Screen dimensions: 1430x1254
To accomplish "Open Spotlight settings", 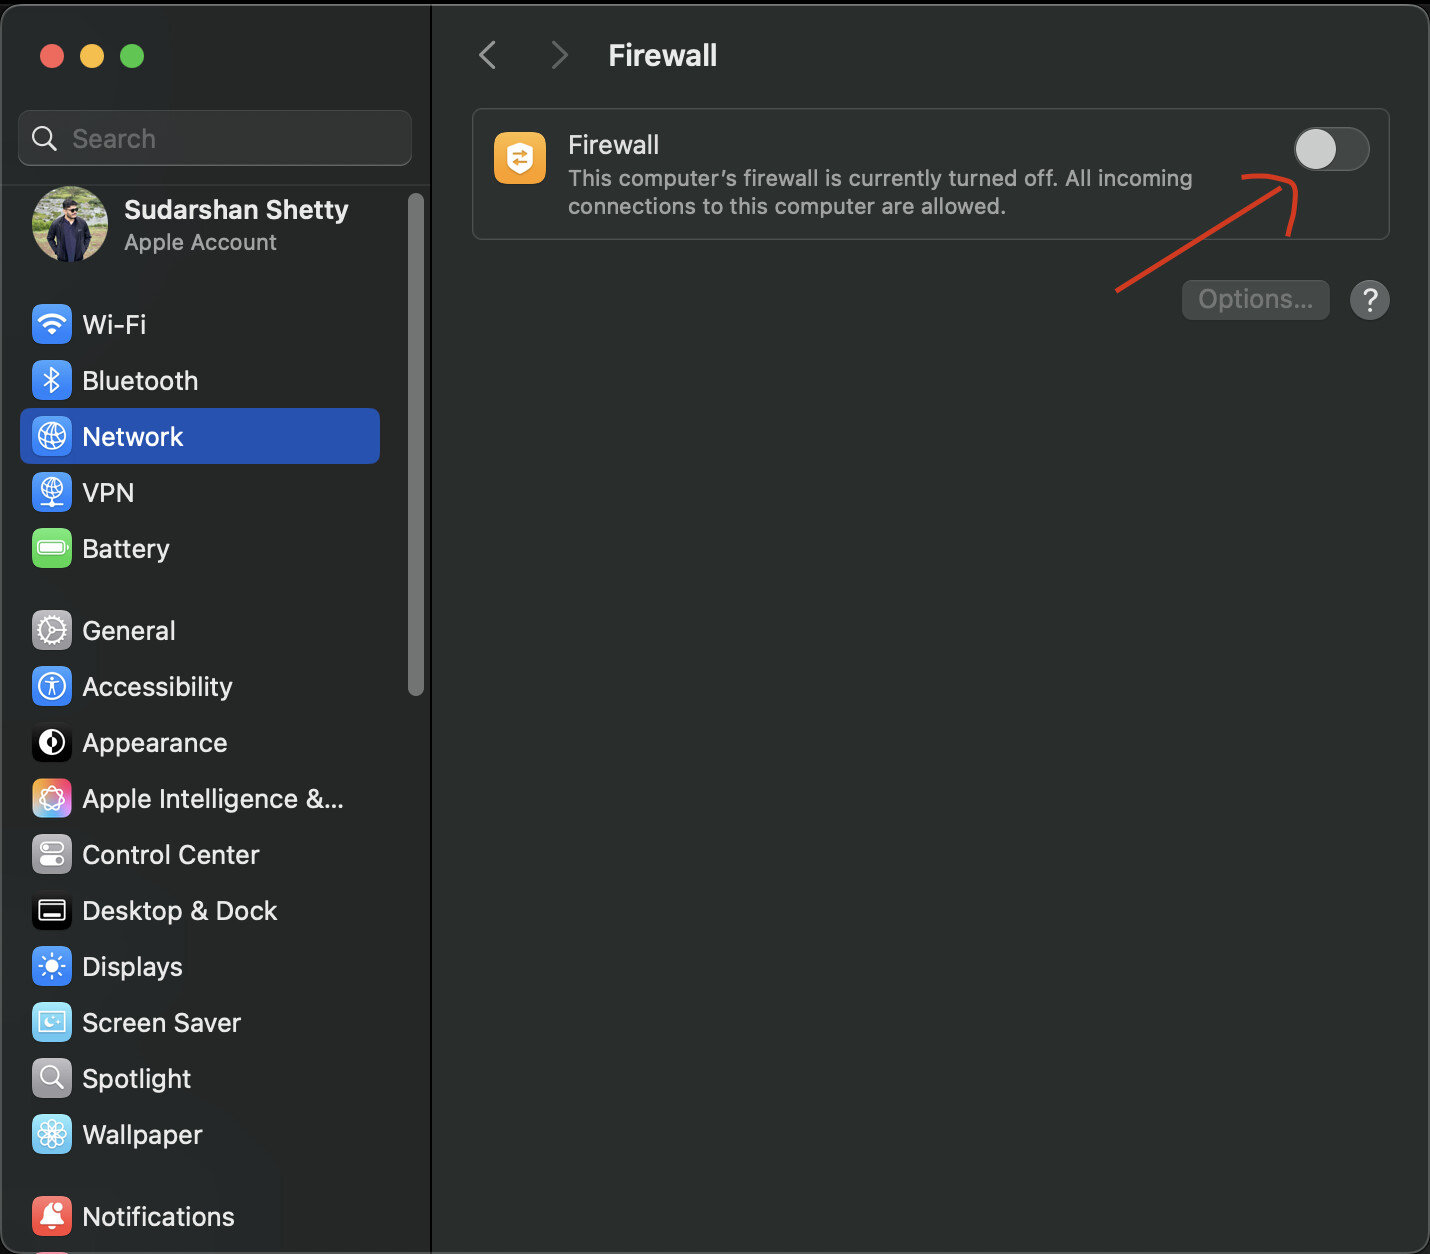I will coord(136,1078).
